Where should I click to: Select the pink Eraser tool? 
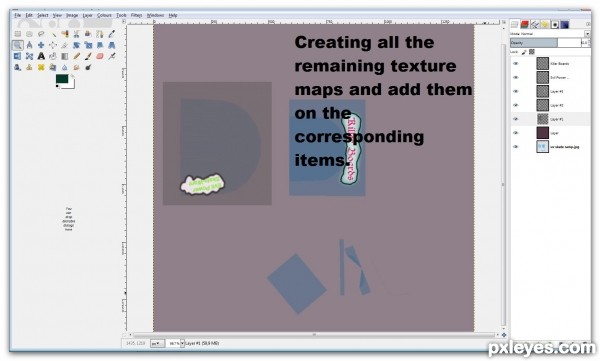coord(99,56)
